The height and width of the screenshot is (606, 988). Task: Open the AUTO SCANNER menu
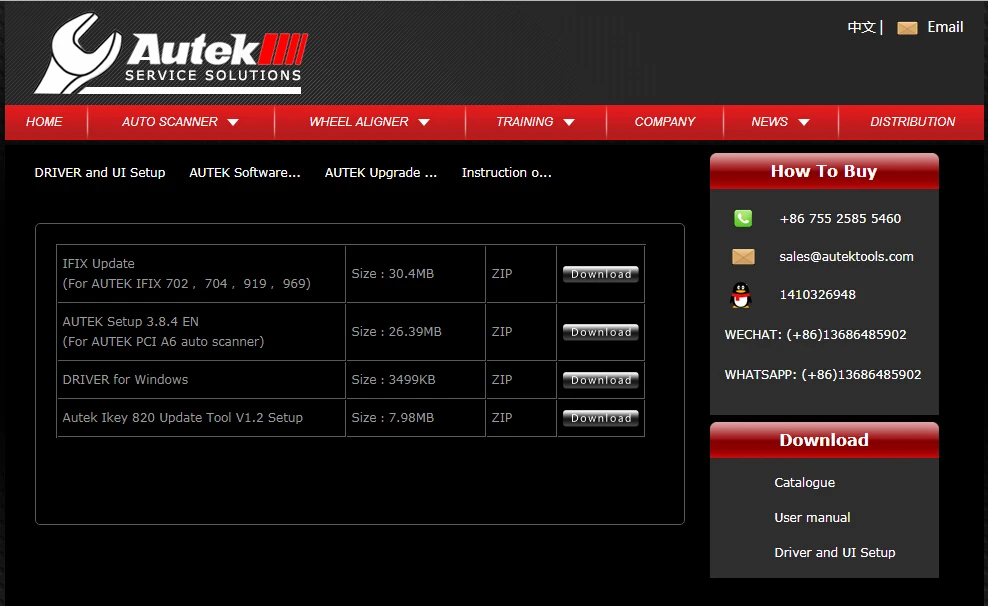pos(169,122)
